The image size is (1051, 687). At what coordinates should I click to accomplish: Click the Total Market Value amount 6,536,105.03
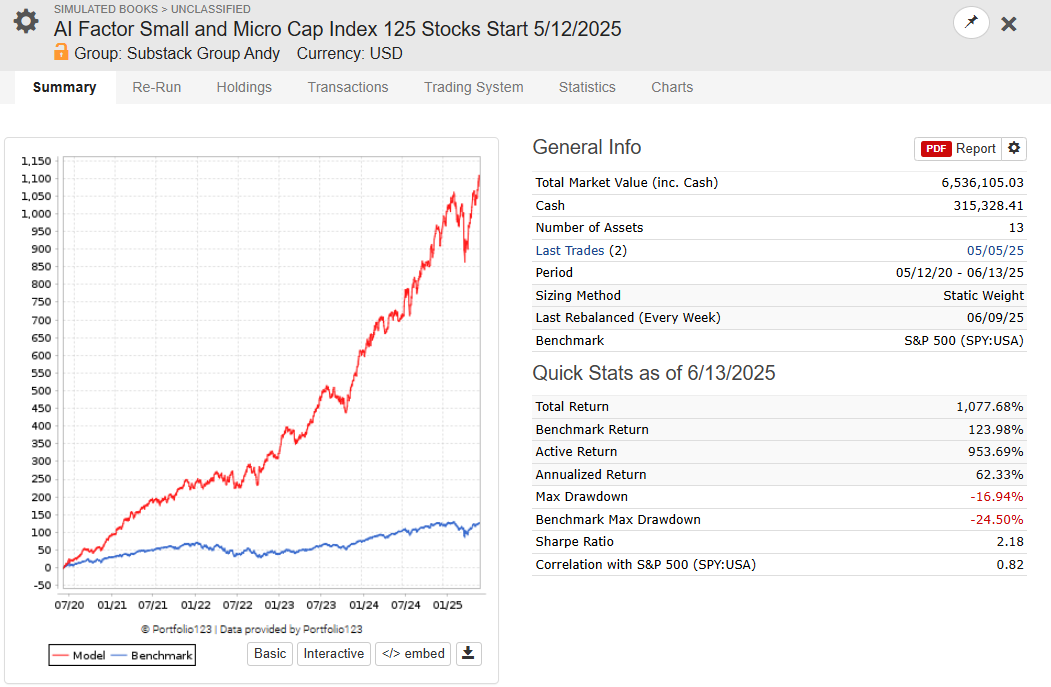point(982,182)
